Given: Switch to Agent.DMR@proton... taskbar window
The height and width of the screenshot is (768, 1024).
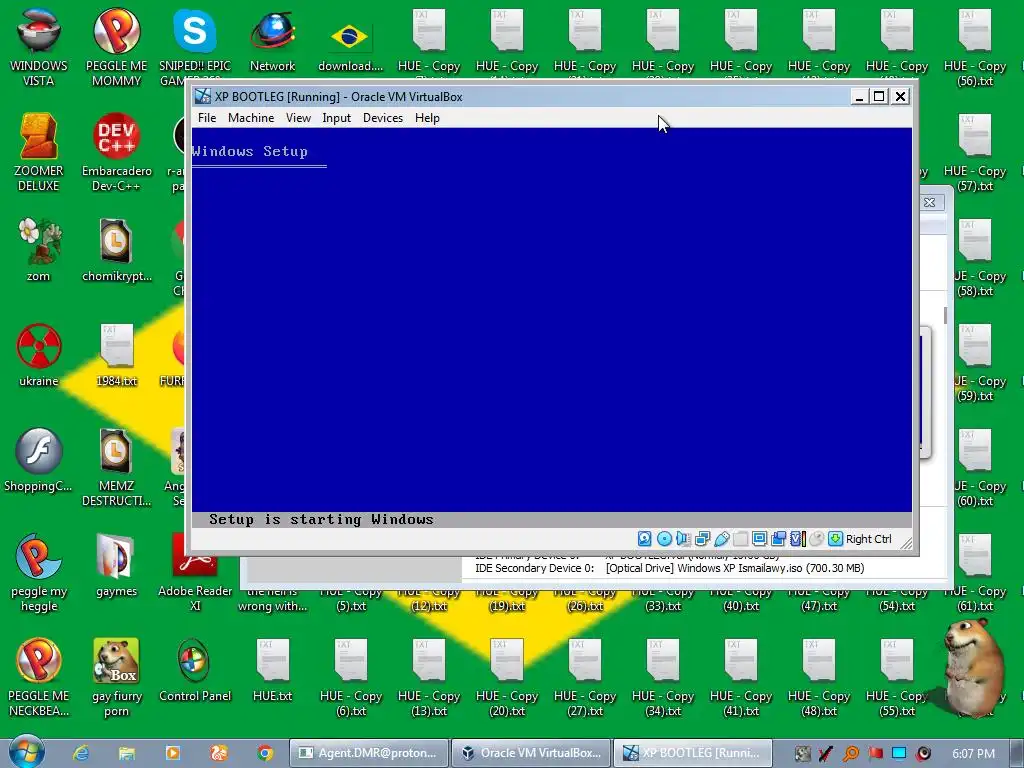Looking at the screenshot, I should coord(368,753).
